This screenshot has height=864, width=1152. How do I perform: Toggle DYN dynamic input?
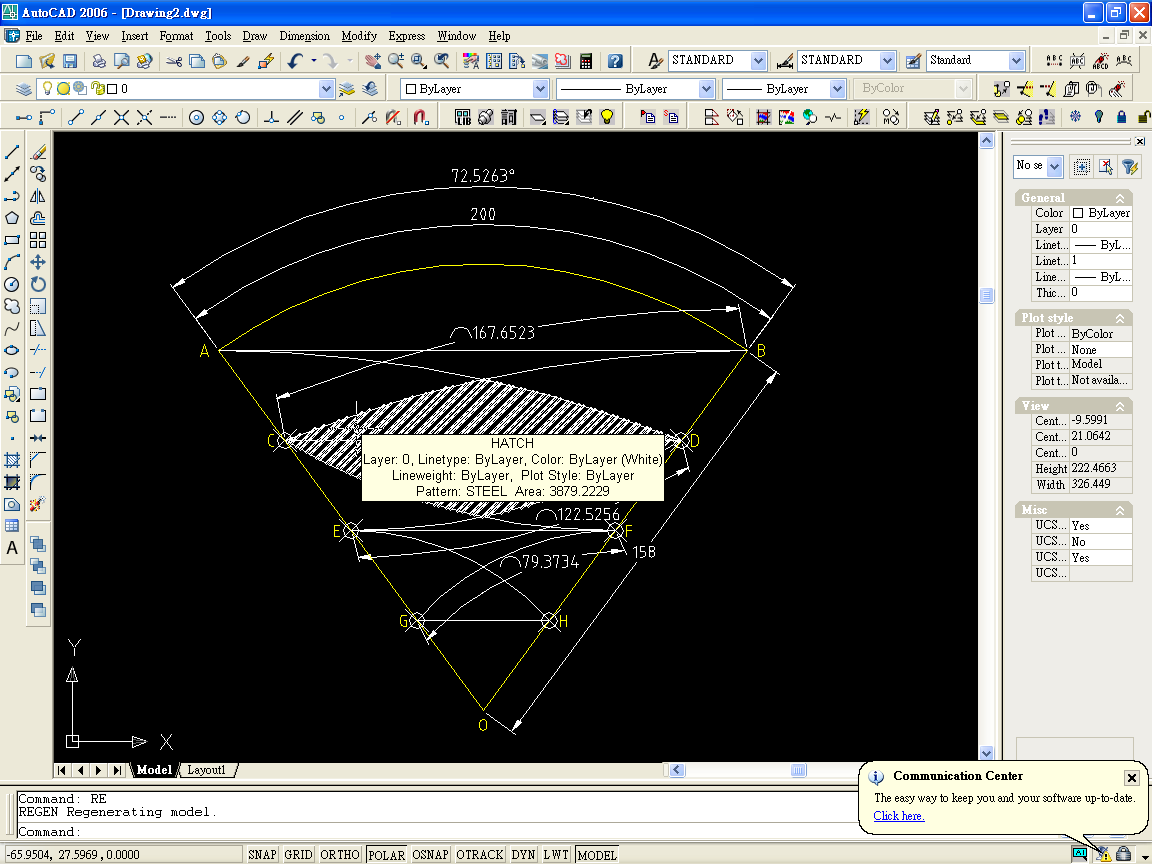click(523, 854)
